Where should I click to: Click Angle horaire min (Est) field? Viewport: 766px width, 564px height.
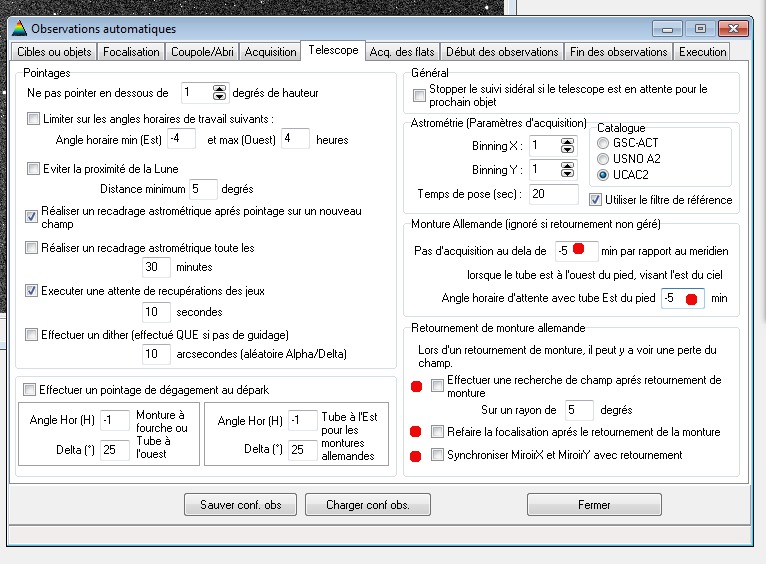click(x=181, y=139)
